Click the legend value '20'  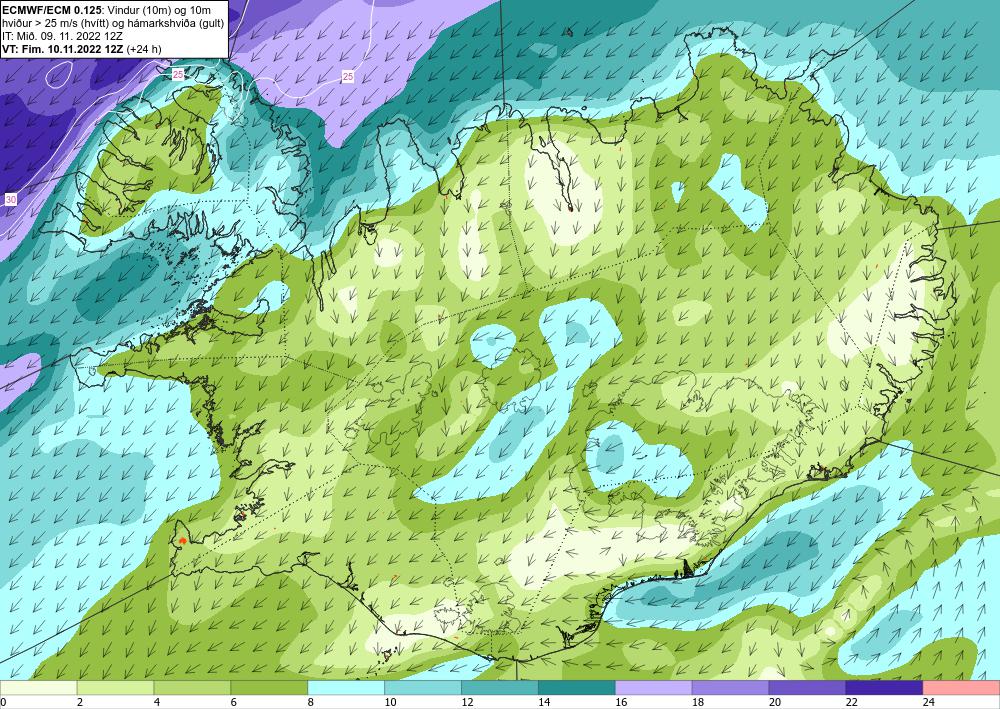click(775, 702)
